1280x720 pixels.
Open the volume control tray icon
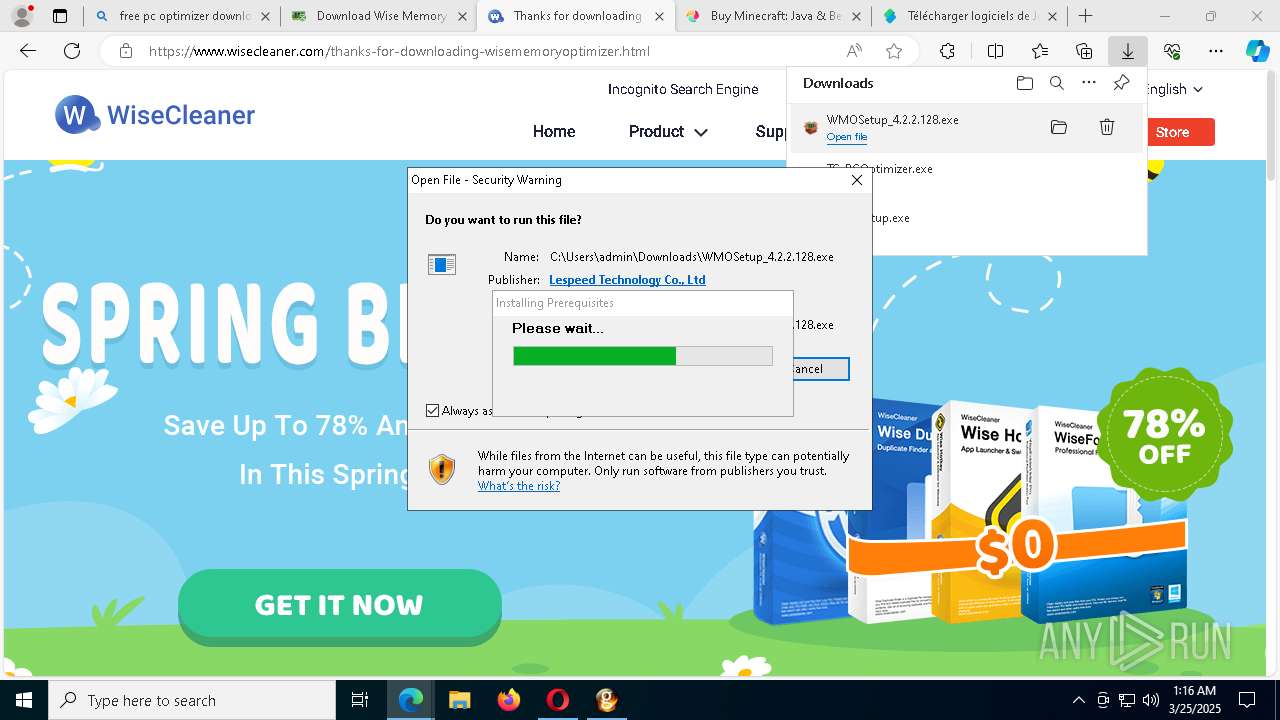(1150, 700)
